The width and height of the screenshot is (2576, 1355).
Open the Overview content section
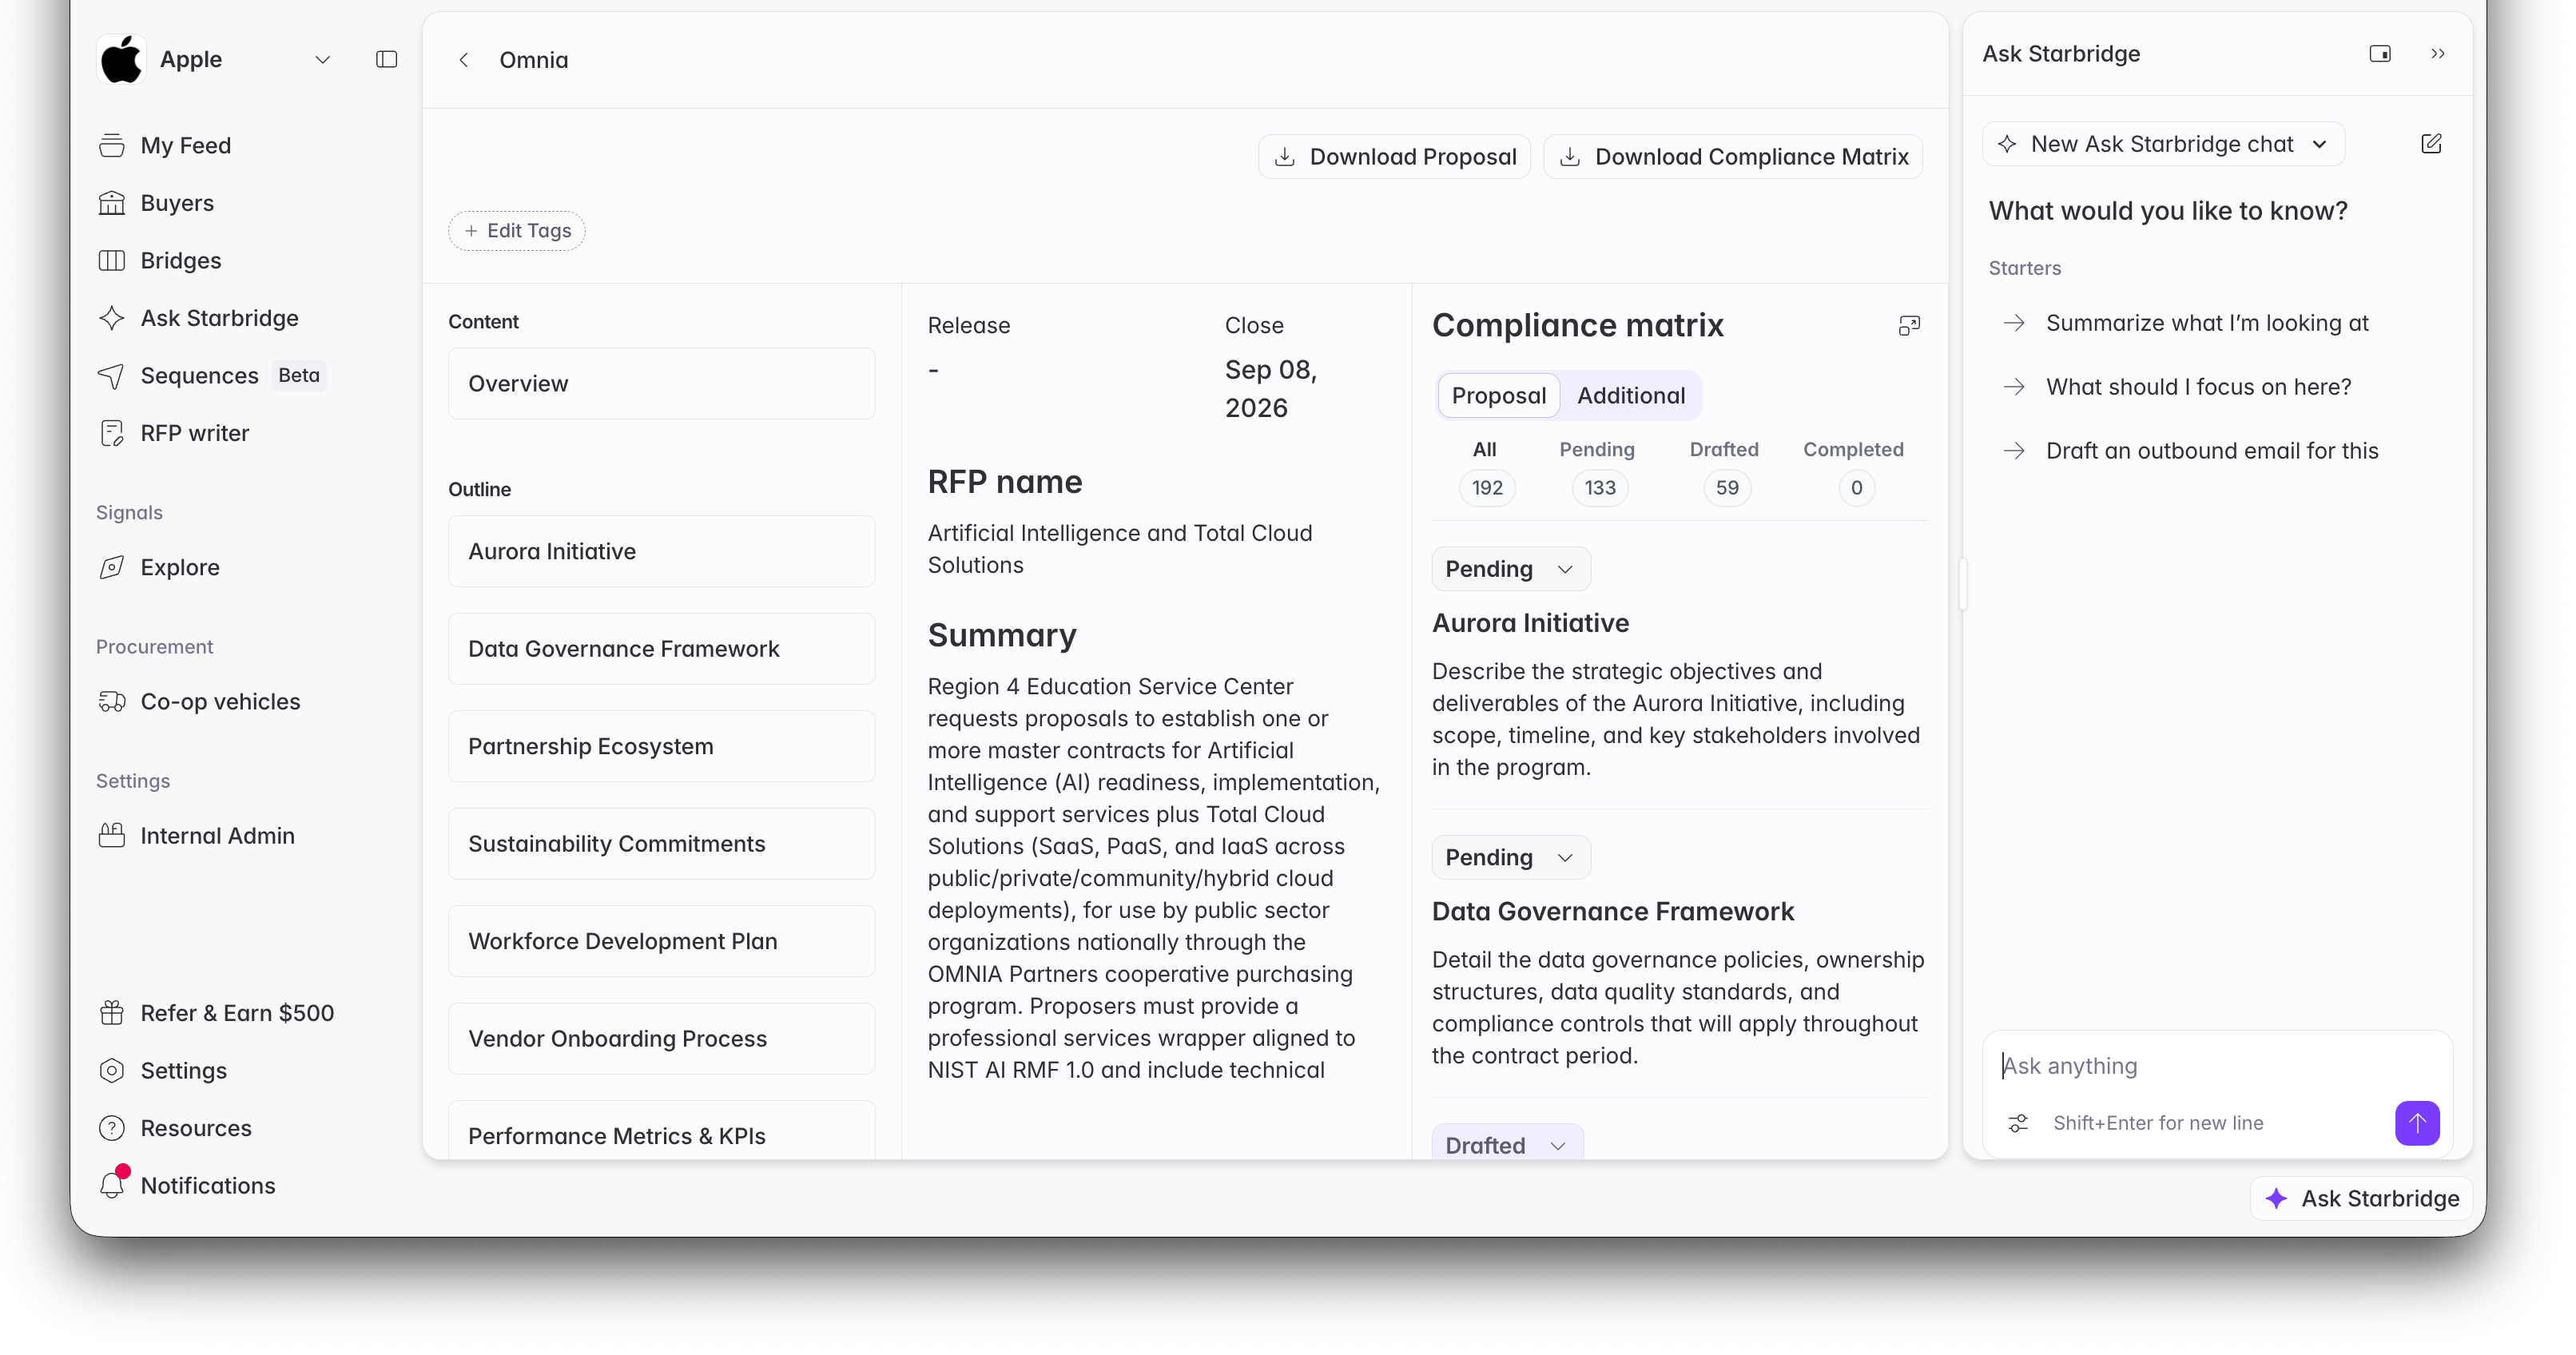coord(662,384)
